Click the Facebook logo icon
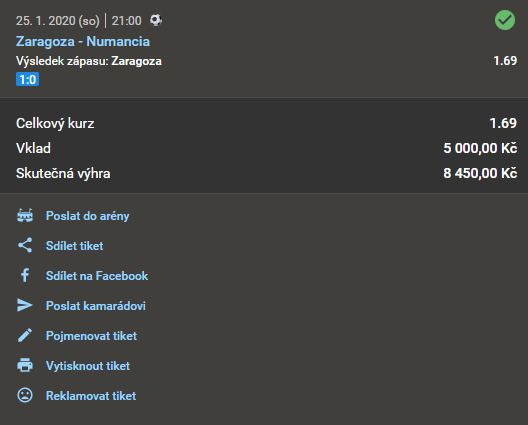Screen dimensions: 528x425 [25, 275]
